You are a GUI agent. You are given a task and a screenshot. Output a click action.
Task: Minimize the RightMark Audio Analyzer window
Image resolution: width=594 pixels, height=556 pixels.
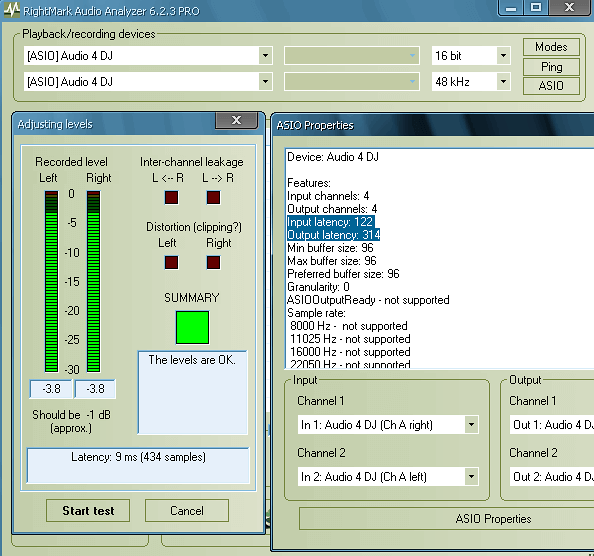(511, 8)
